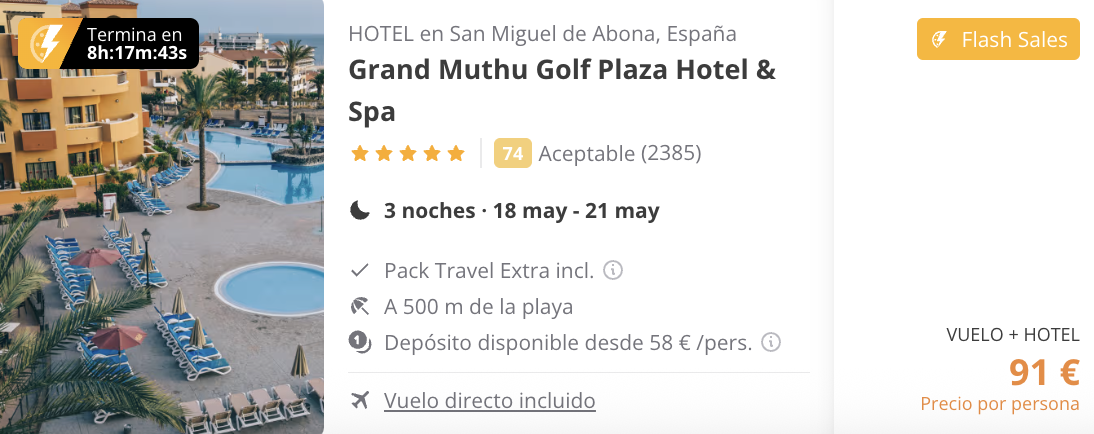The image size is (1094, 434).
Task: Open the Vuelo directo incluido link
Action: point(490,401)
